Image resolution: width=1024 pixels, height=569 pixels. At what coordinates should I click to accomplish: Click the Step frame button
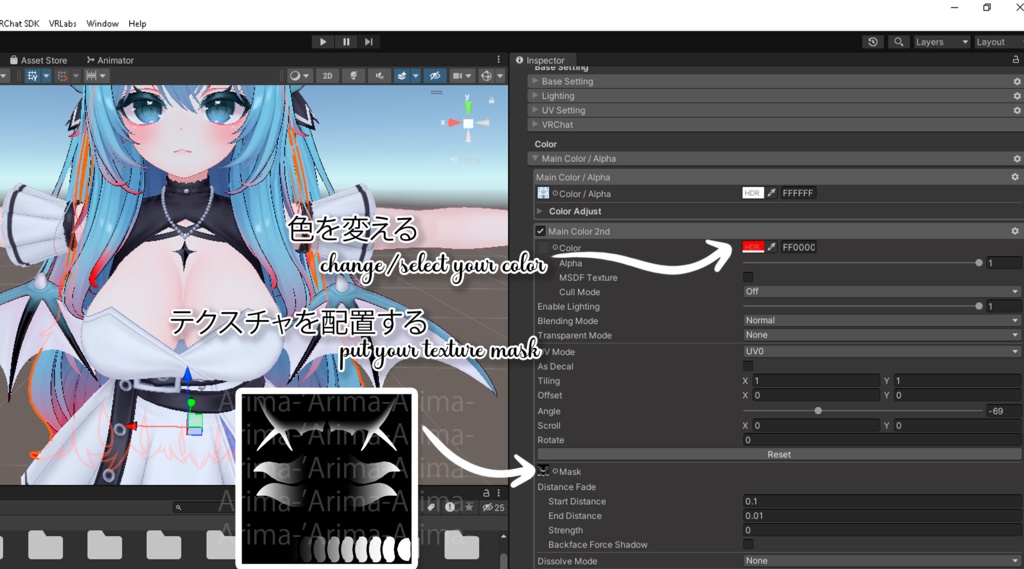pos(369,42)
